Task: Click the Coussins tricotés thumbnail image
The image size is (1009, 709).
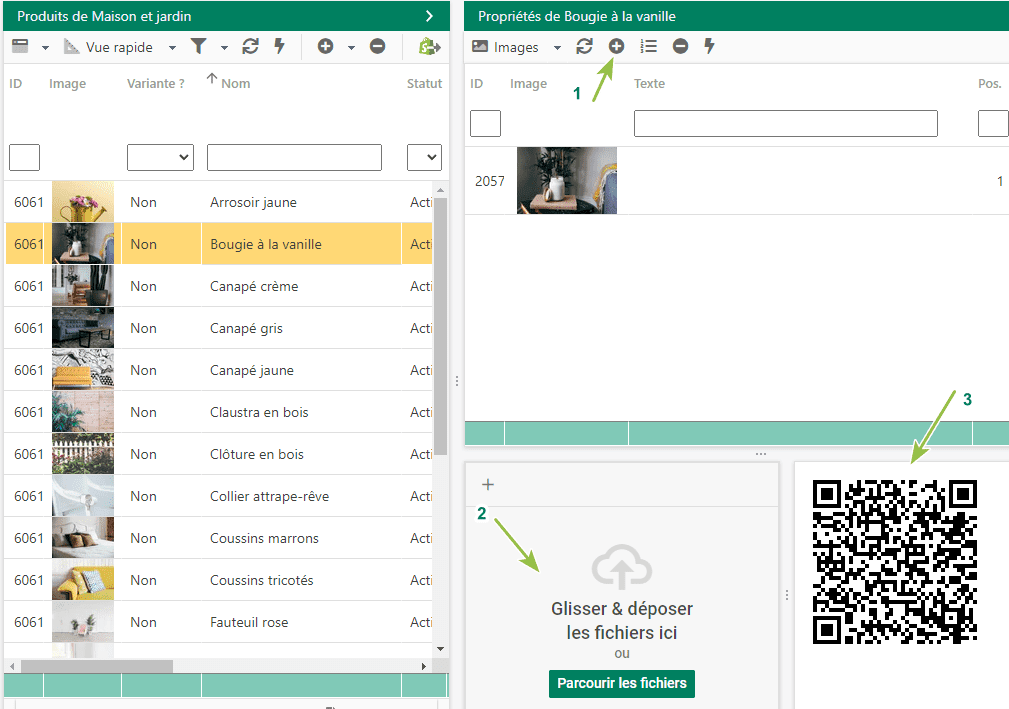Action: point(83,580)
